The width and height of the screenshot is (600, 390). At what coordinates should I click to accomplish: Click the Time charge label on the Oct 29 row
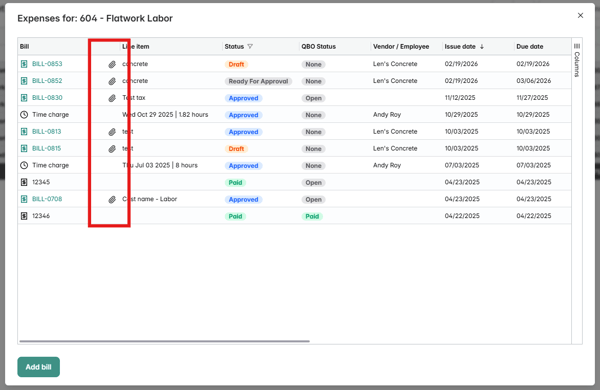click(x=51, y=114)
